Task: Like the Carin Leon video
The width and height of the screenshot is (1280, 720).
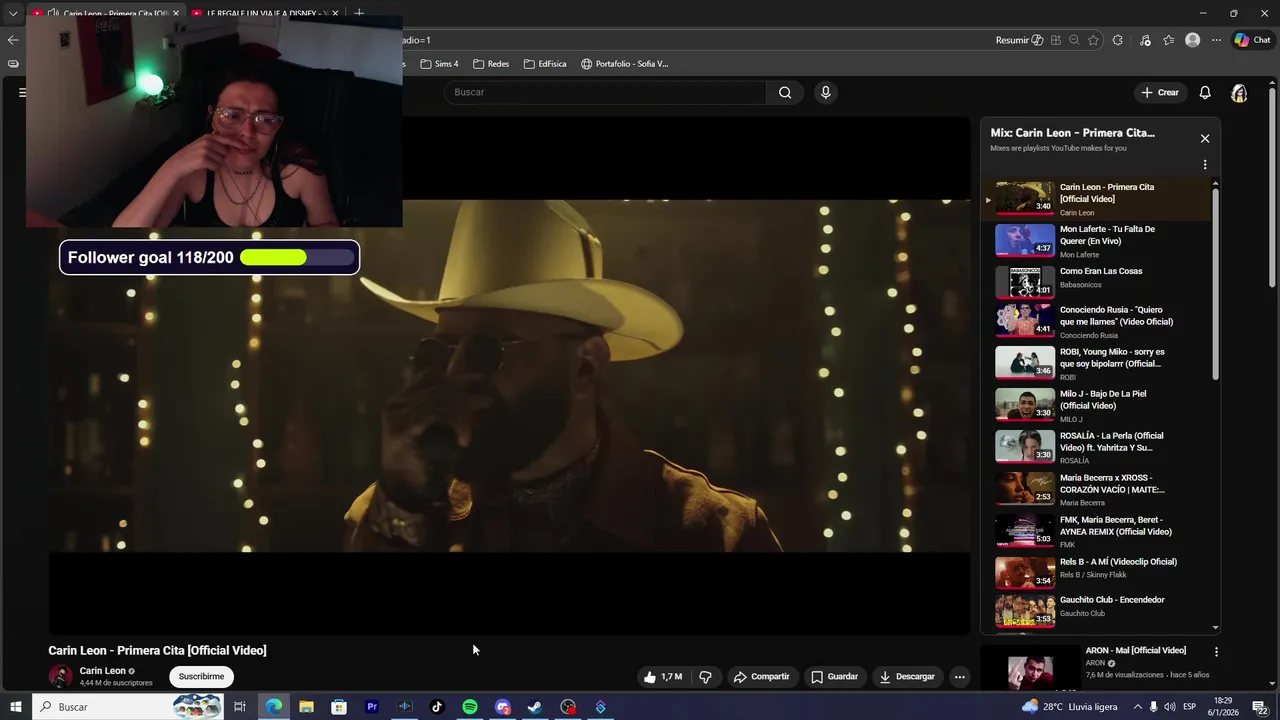Action: 663,677
